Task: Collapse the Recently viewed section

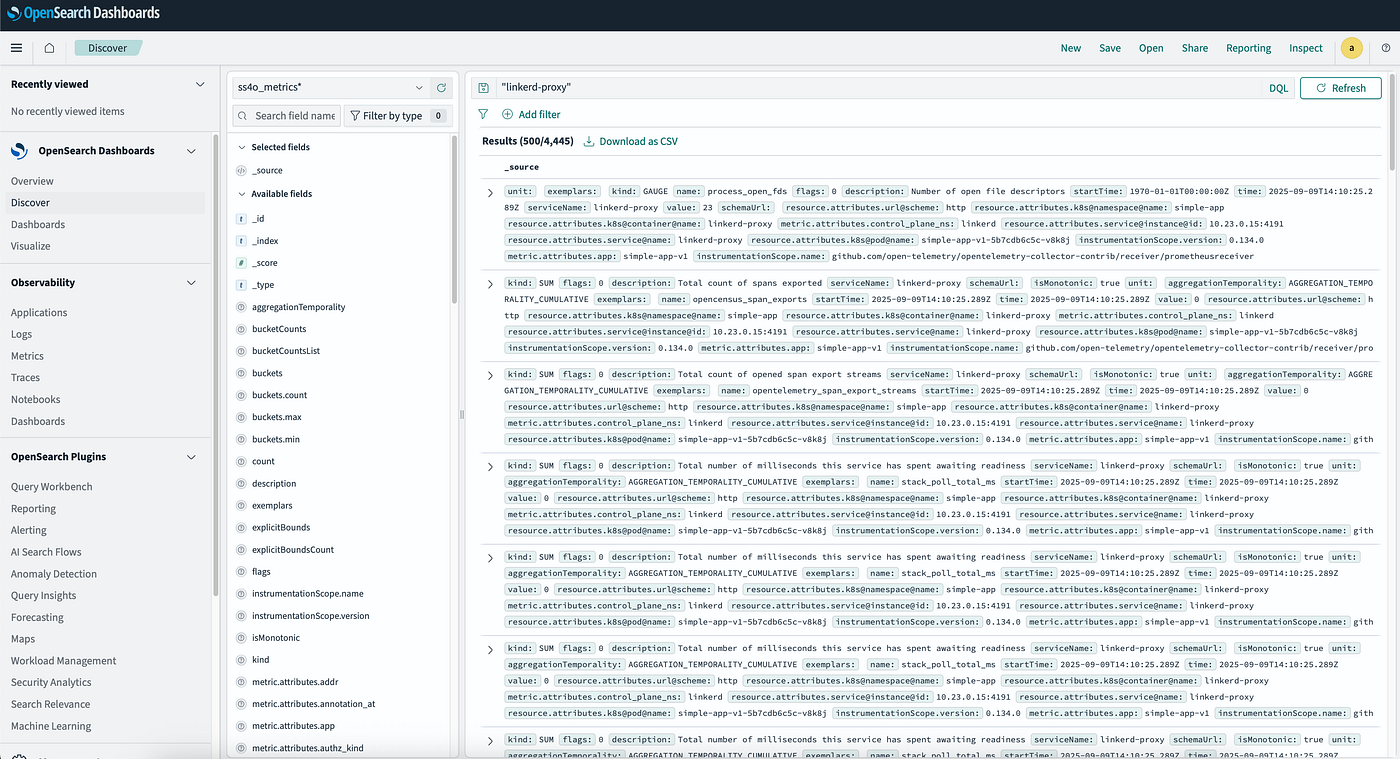Action: (x=200, y=85)
